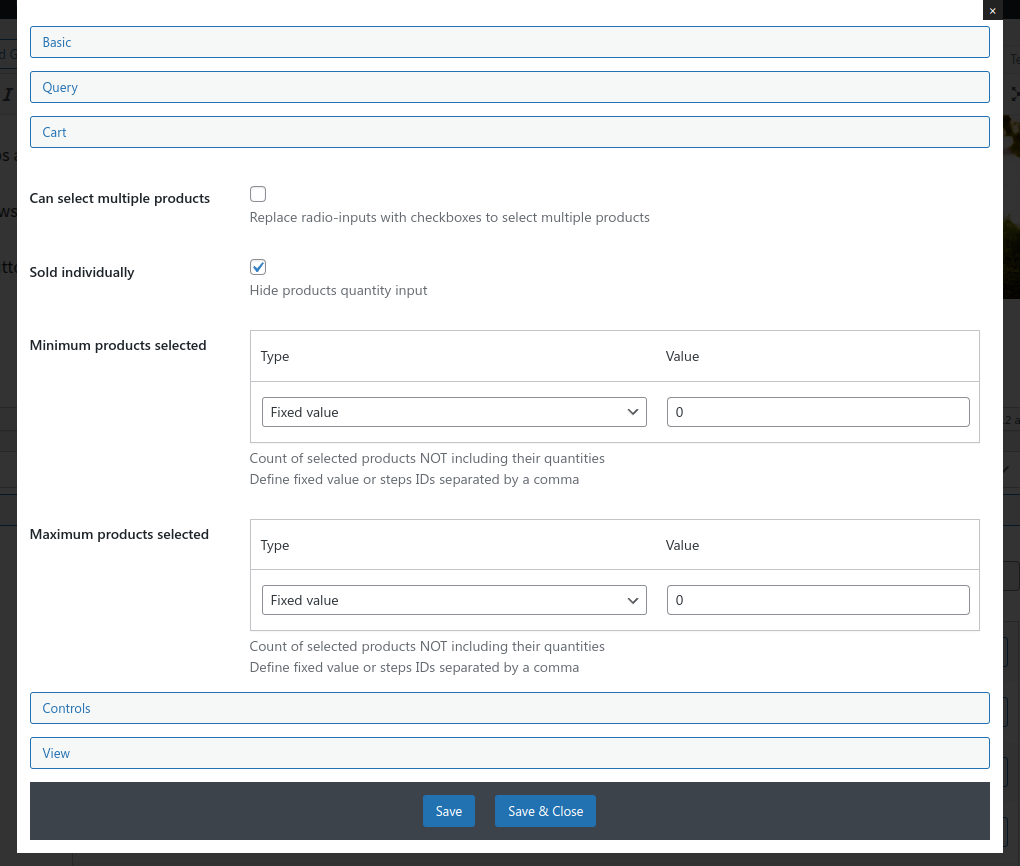This screenshot has height=866, width=1020.
Task: Focus the Maximum products selected Value field
Action: 818,600
